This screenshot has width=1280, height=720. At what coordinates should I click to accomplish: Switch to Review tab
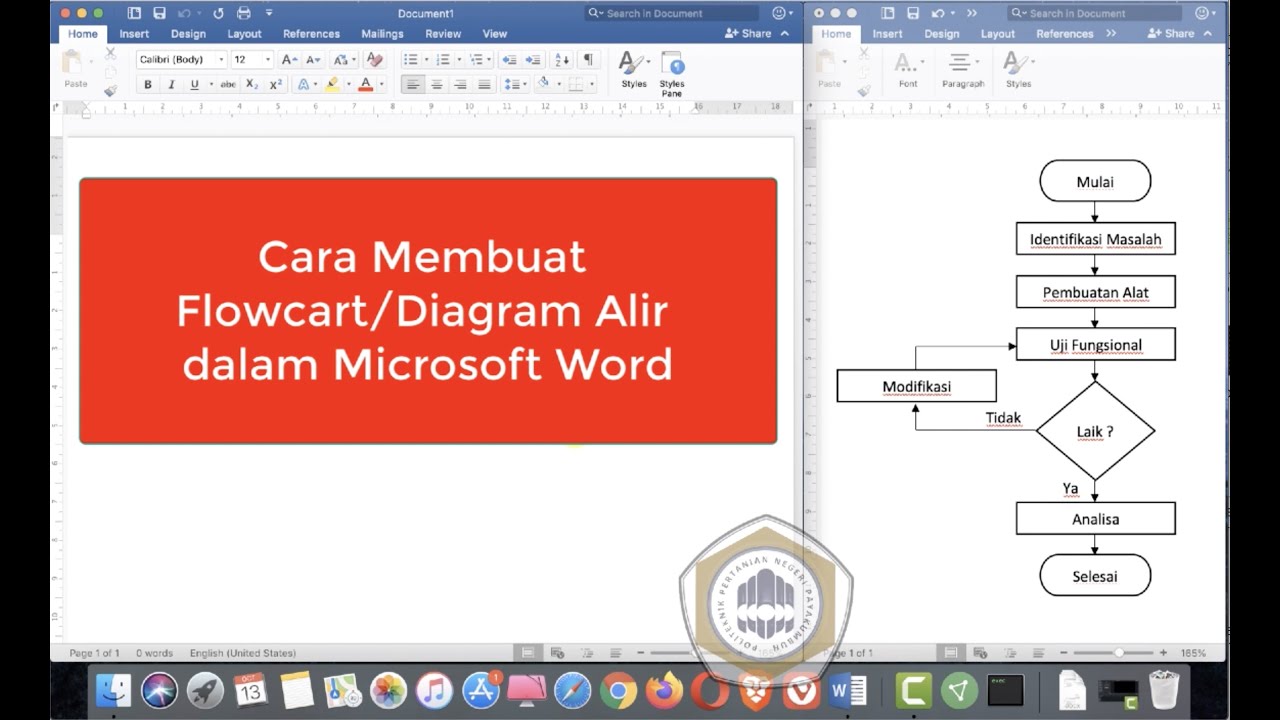coord(443,33)
